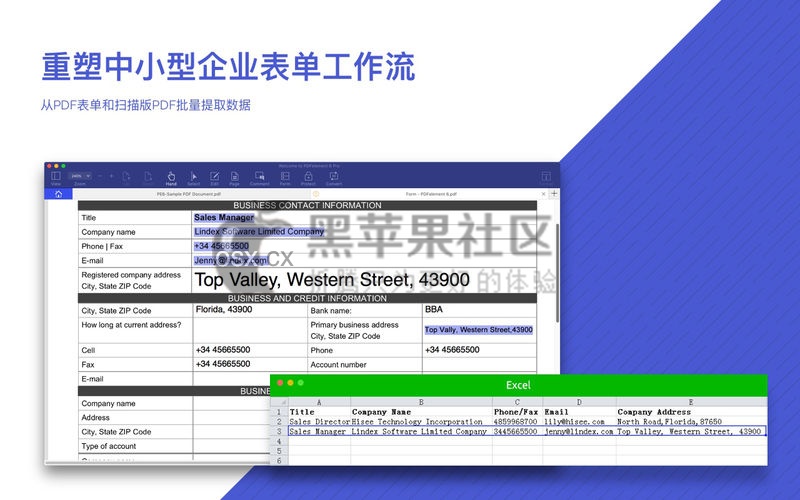800x500 pixels.
Task: Click the Excel cell 'Lindex Software Limited Company'
Action: tap(419, 431)
